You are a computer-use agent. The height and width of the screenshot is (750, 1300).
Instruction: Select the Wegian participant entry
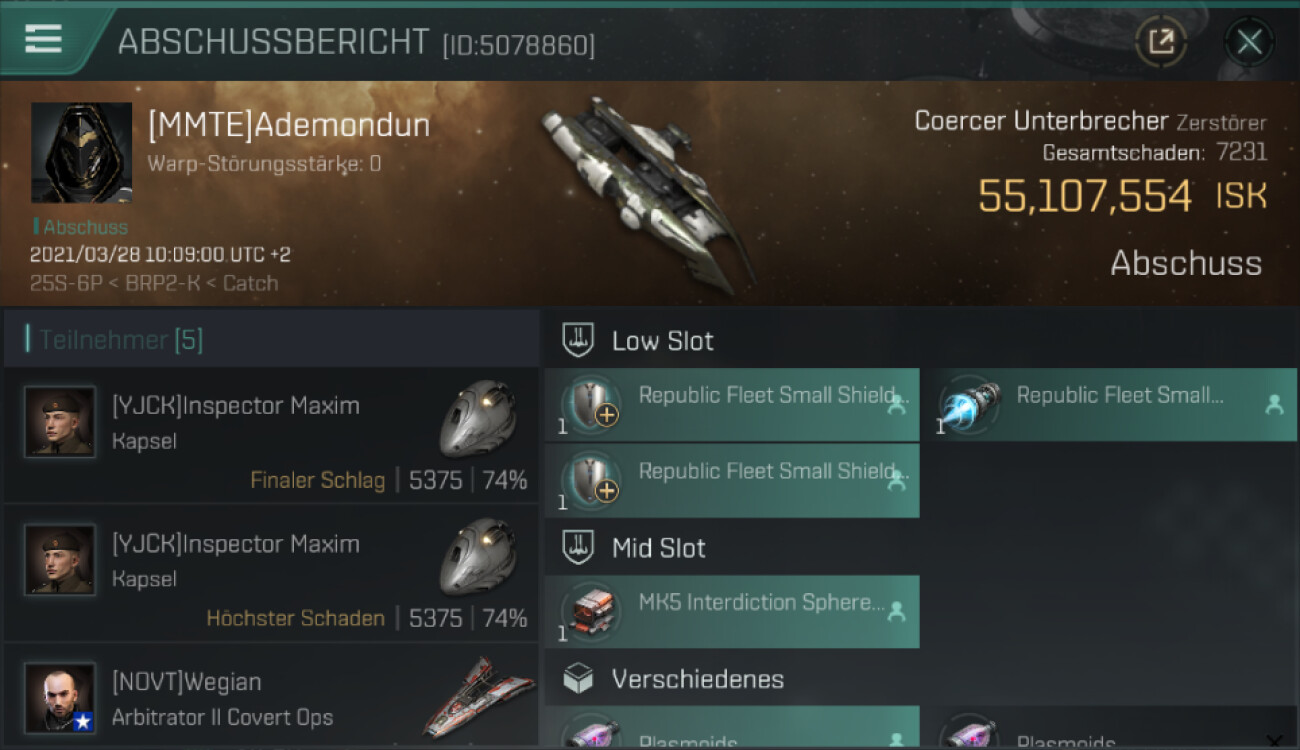[271, 697]
